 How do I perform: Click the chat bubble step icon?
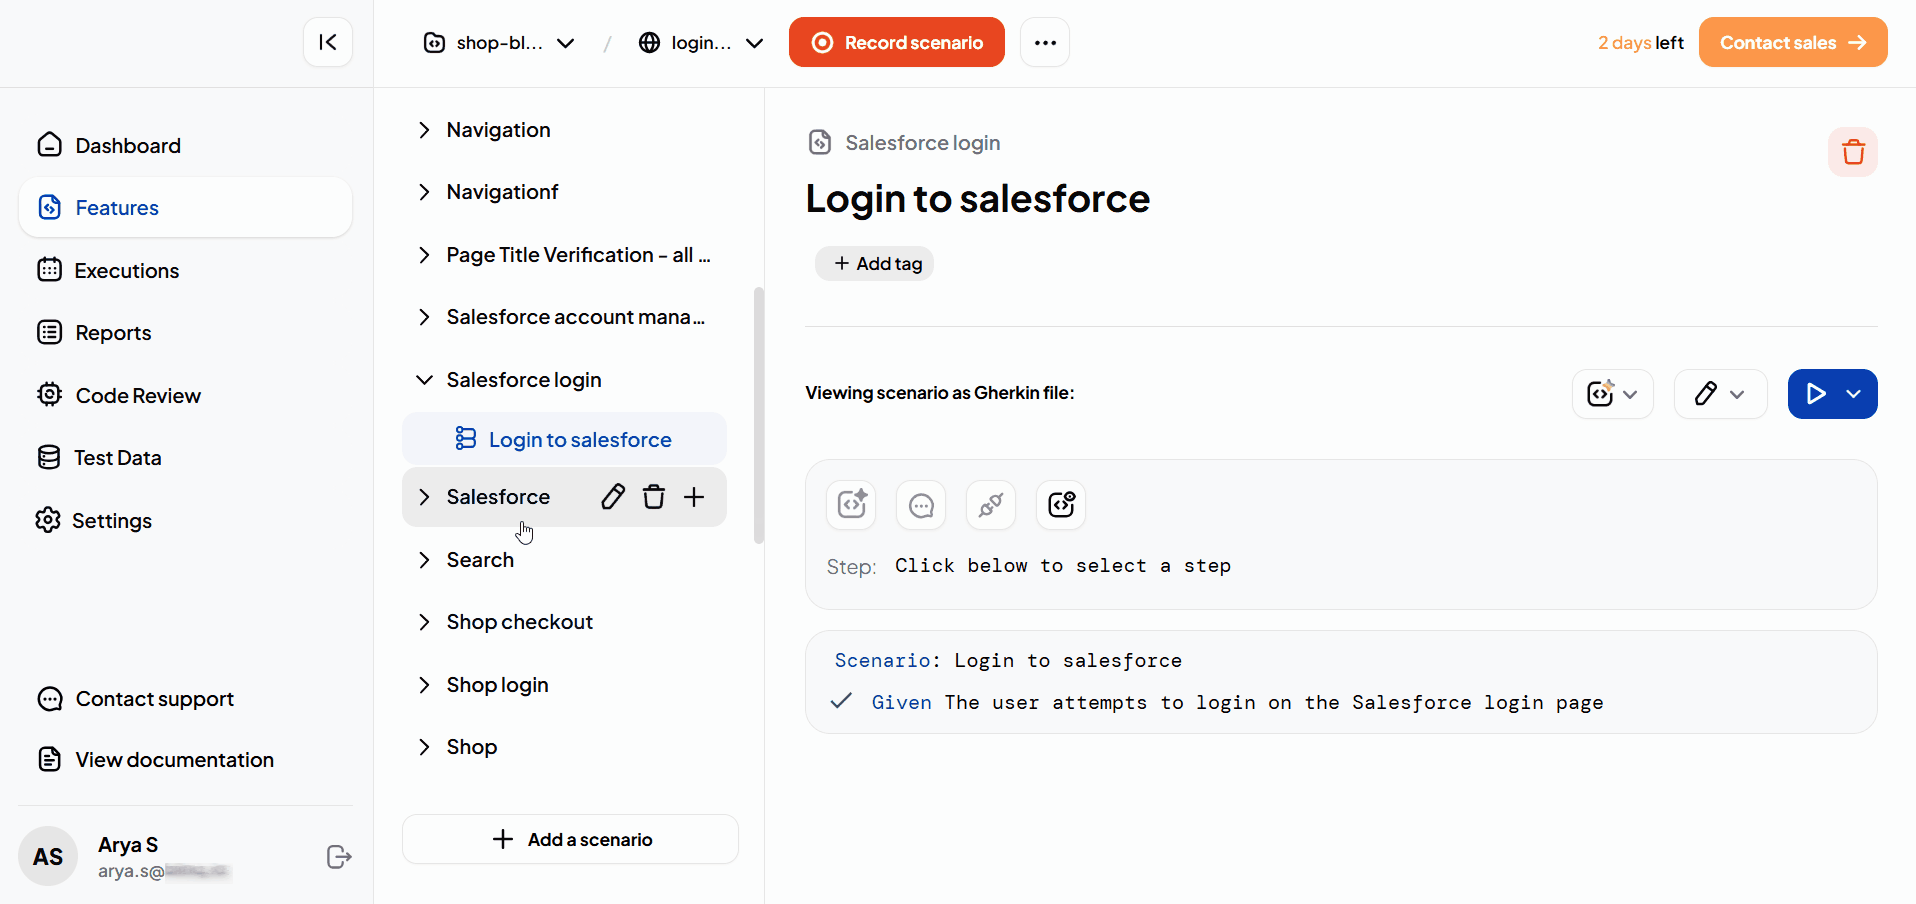pyautogui.click(x=921, y=505)
